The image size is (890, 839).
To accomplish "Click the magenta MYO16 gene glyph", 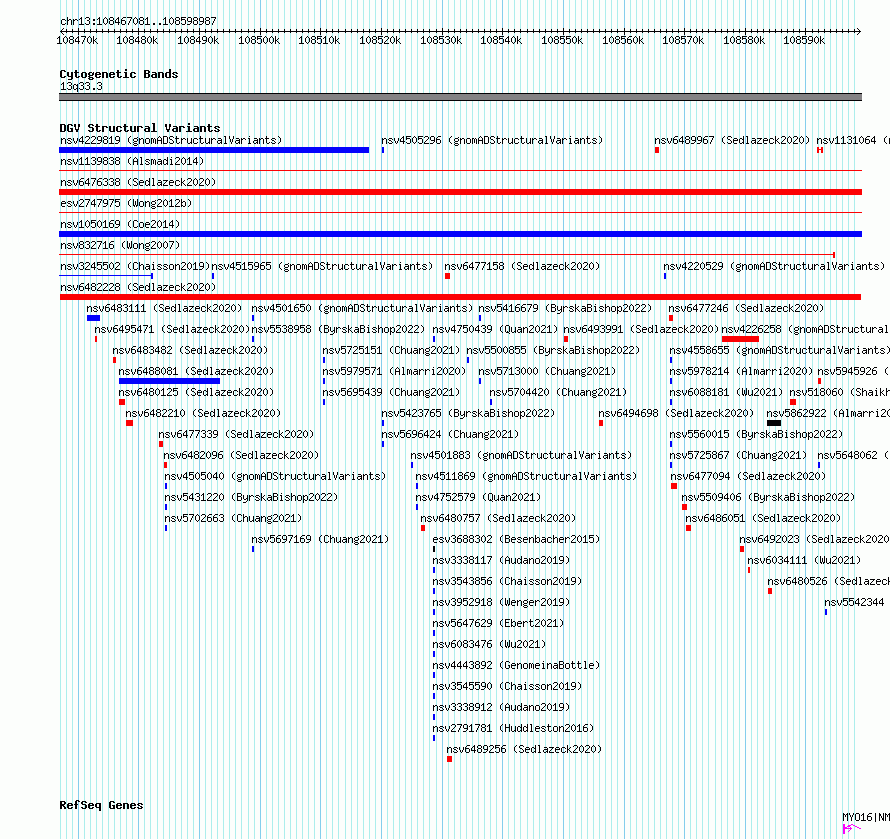I will click(x=853, y=828).
